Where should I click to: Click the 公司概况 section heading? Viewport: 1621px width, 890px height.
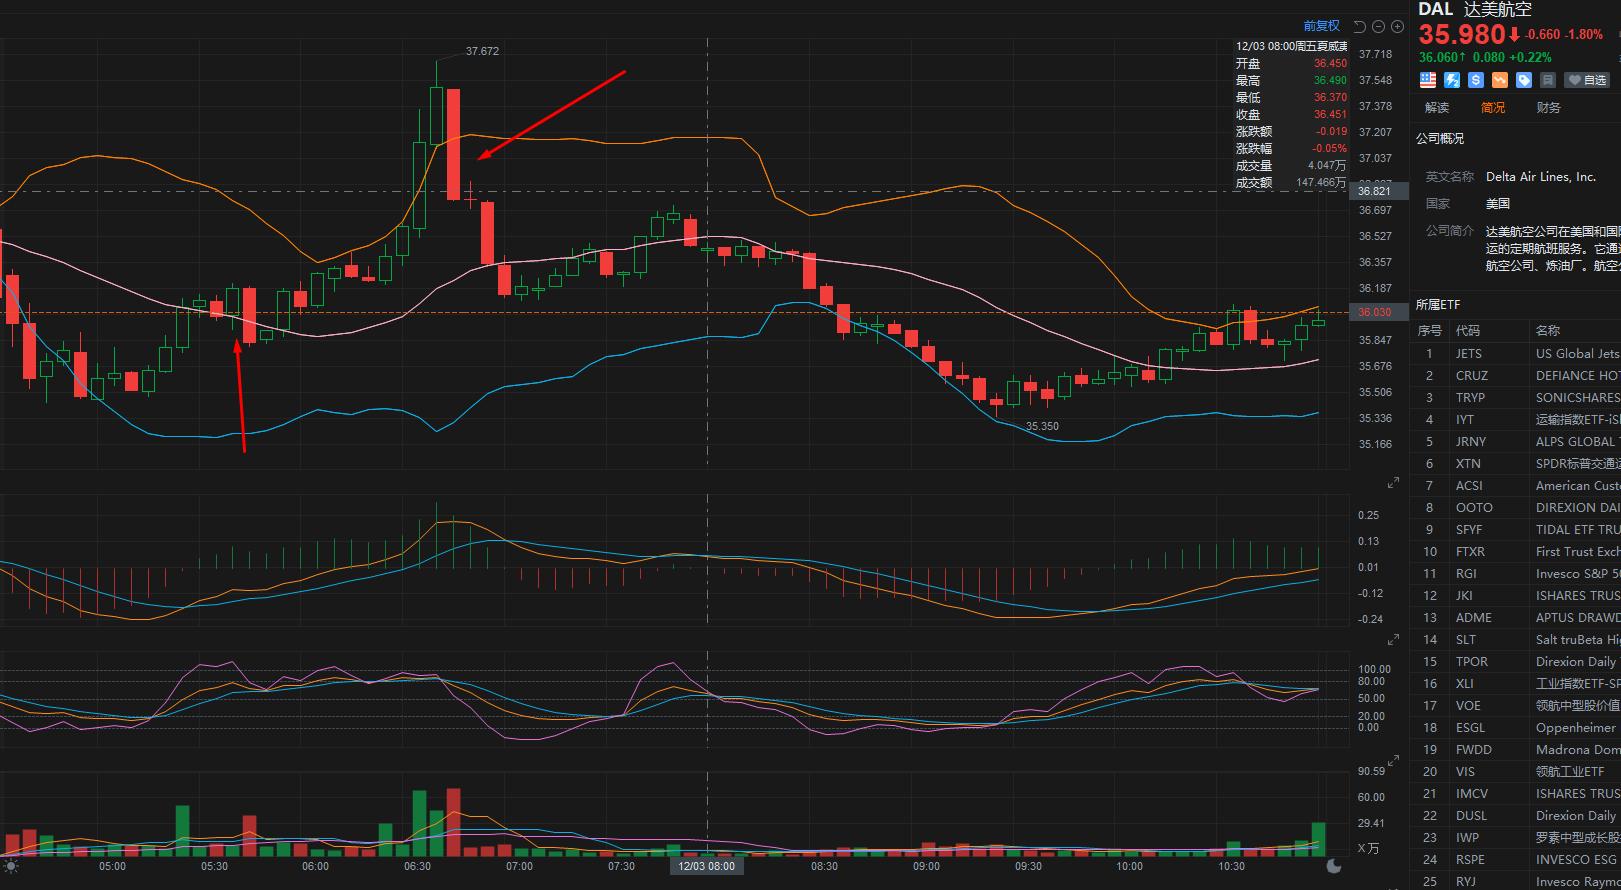point(1440,139)
